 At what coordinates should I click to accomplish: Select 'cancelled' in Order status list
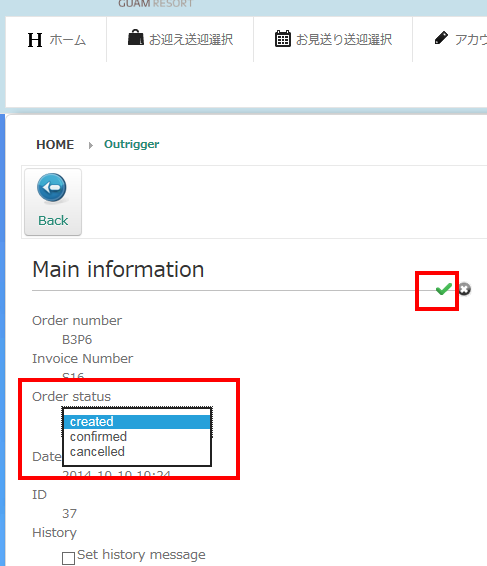pyautogui.click(x=137, y=452)
